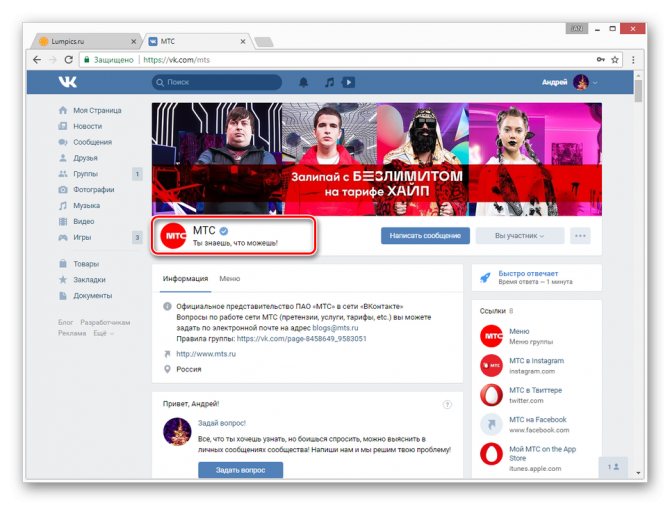The image size is (670, 505).
Task: Click the user avatar in the header
Action: (x=581, y=82)
